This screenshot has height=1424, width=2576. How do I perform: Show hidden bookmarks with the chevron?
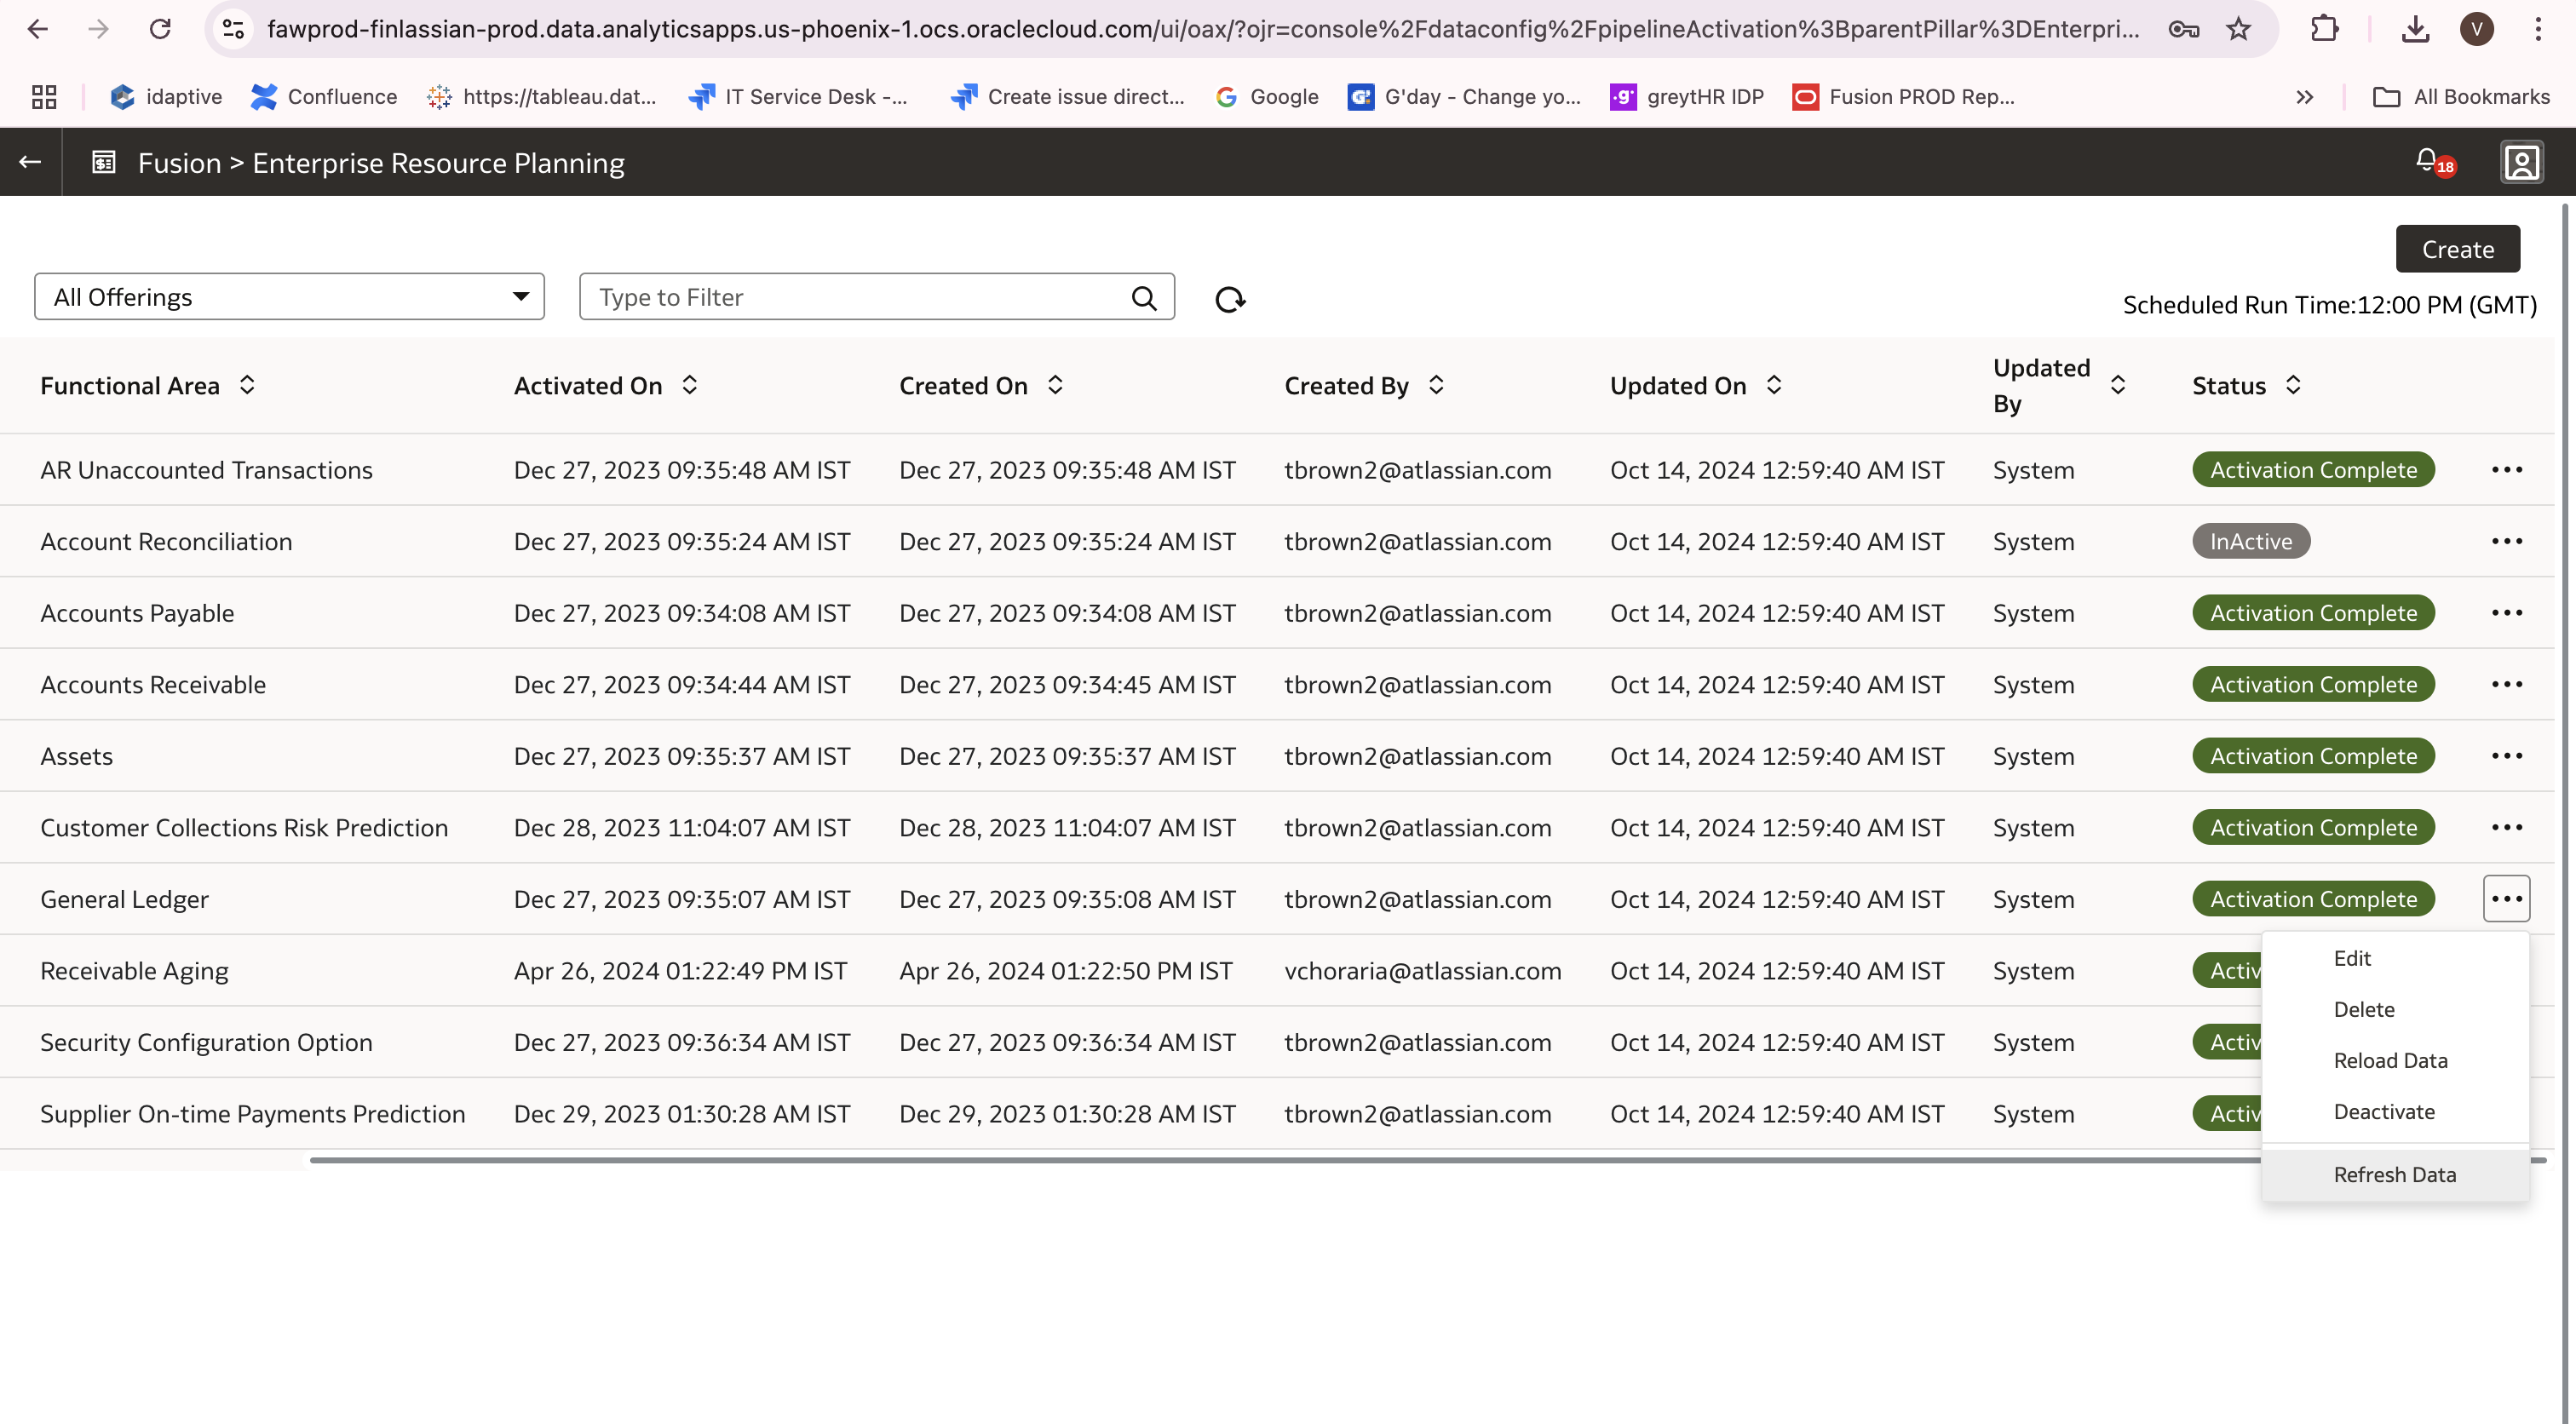(x=2304, y=97)
